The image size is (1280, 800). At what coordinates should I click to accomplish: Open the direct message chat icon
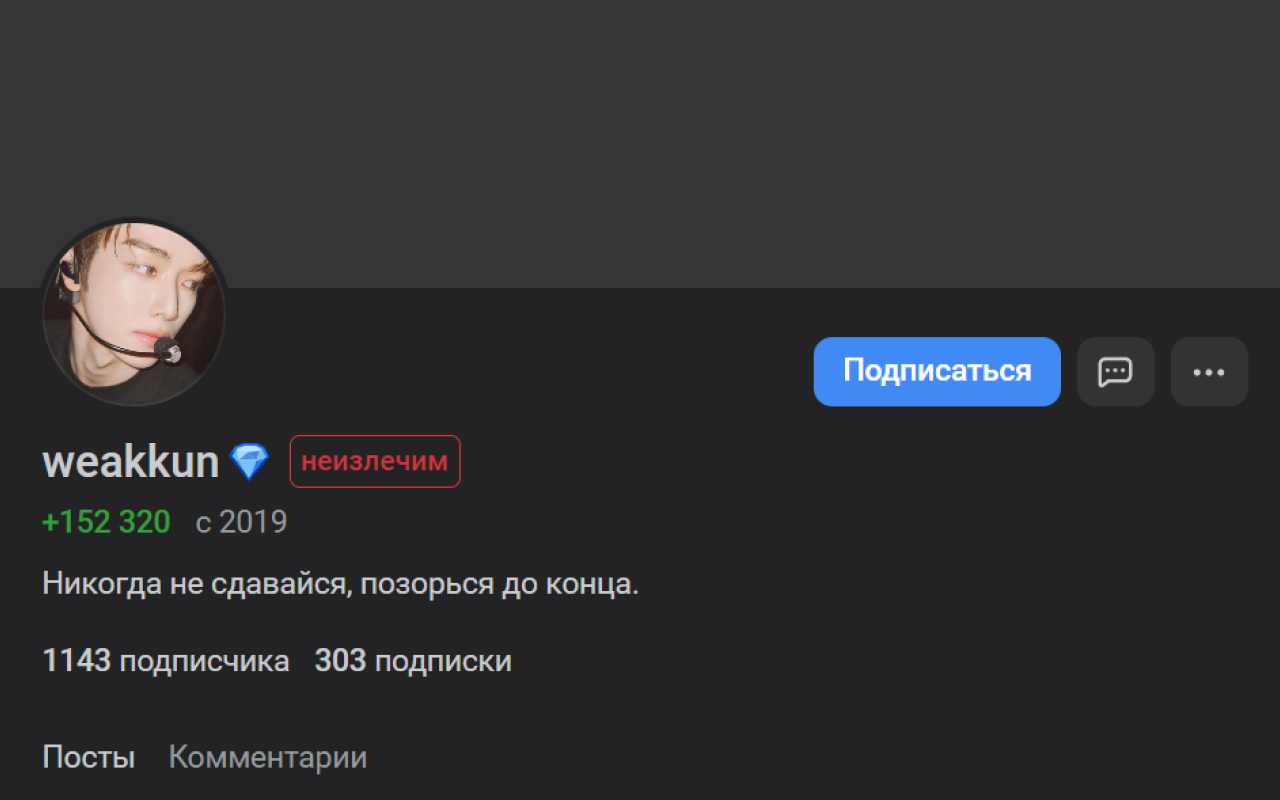(x=1115, y=372)
